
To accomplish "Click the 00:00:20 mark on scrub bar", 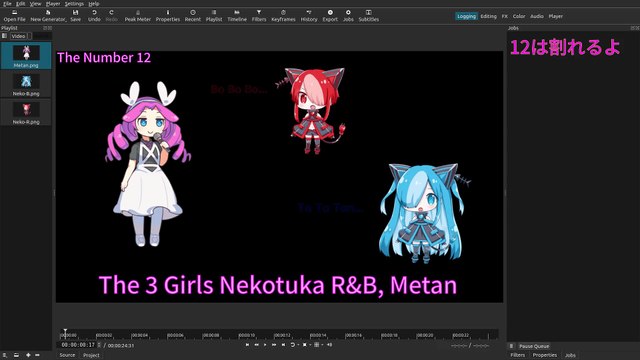I will pyautogui.click(x=424, y=335).
